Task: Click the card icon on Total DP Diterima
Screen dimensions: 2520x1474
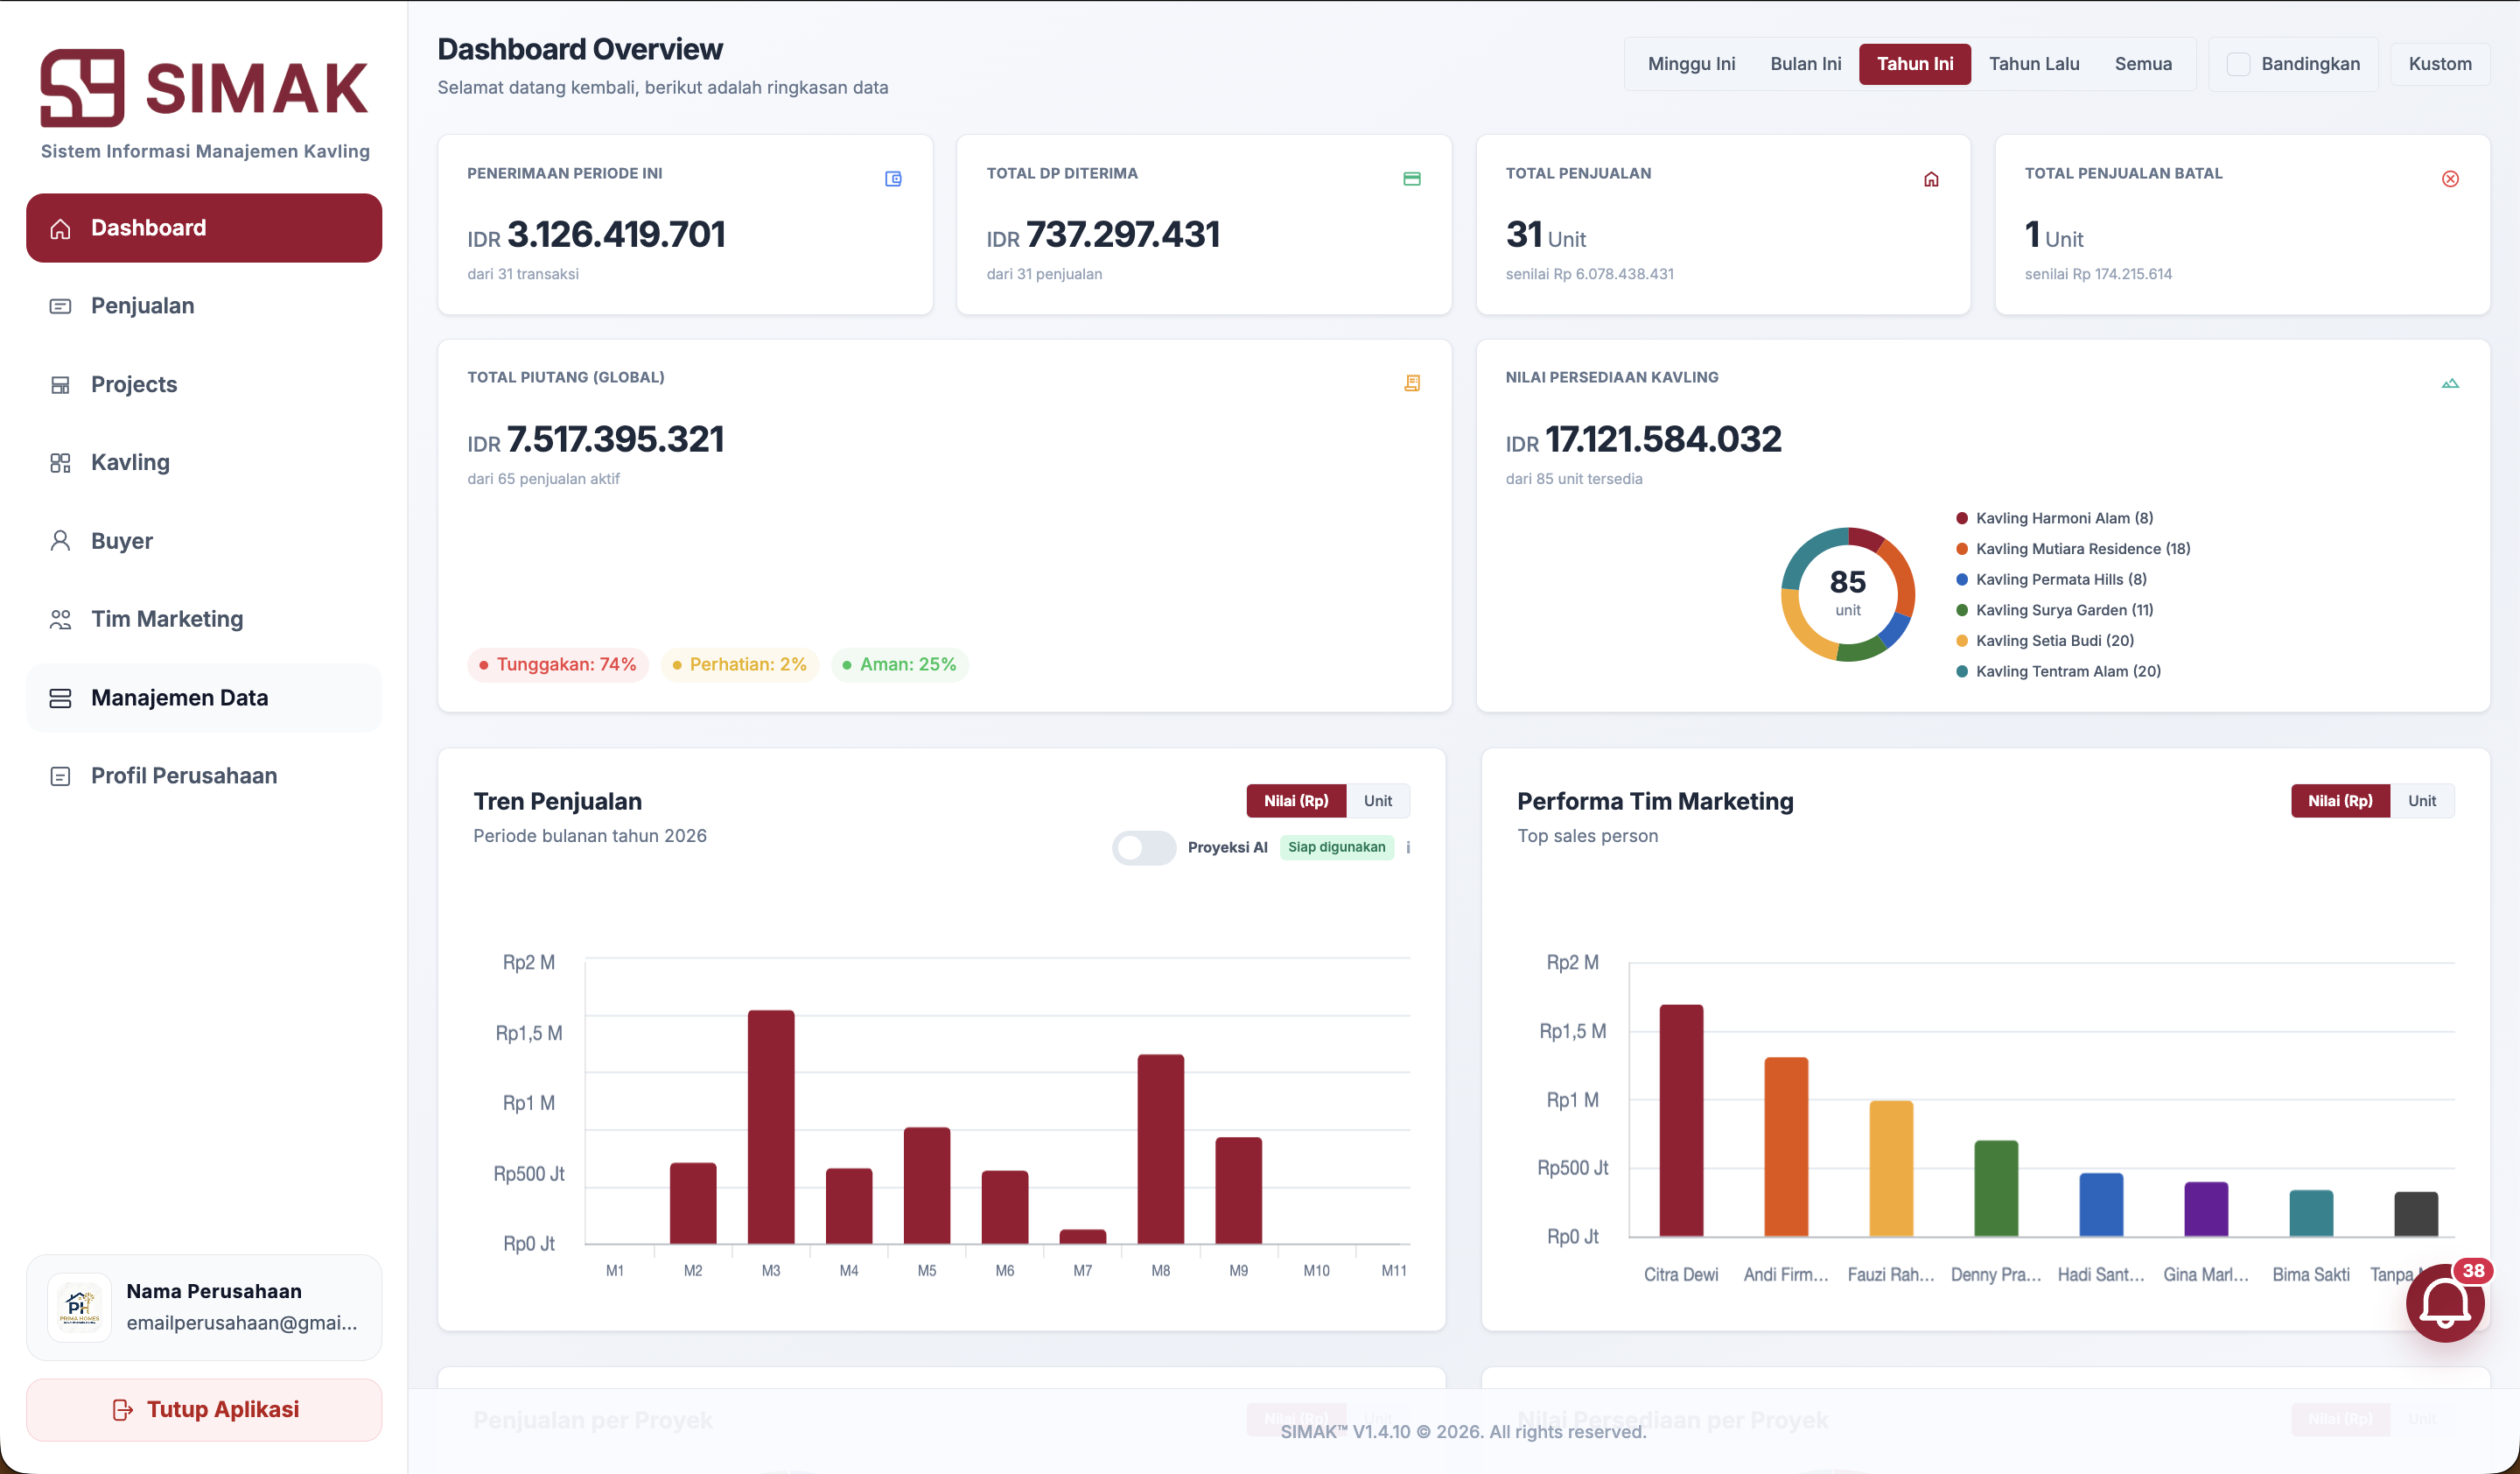Action: click(x=1412, y=179)
